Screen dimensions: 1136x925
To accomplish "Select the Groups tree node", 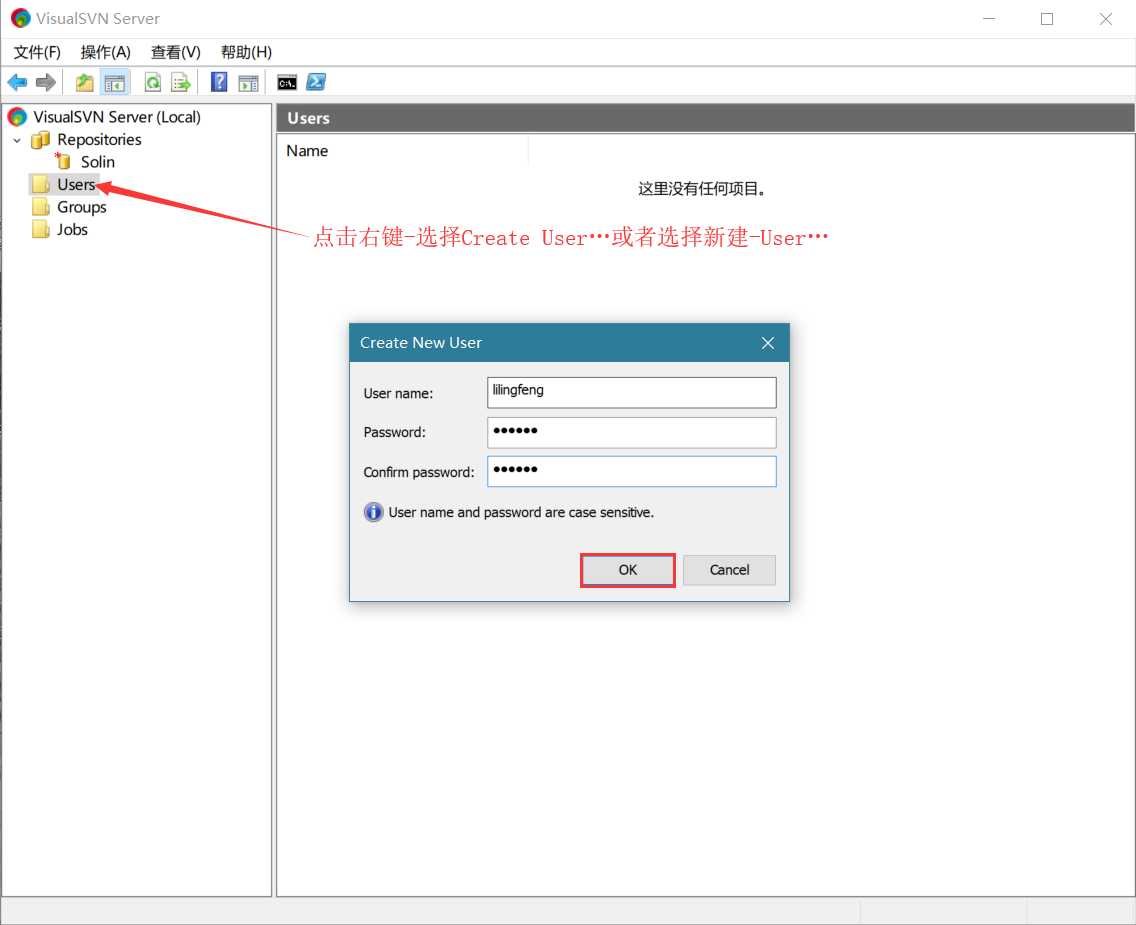I will point(82,207).
